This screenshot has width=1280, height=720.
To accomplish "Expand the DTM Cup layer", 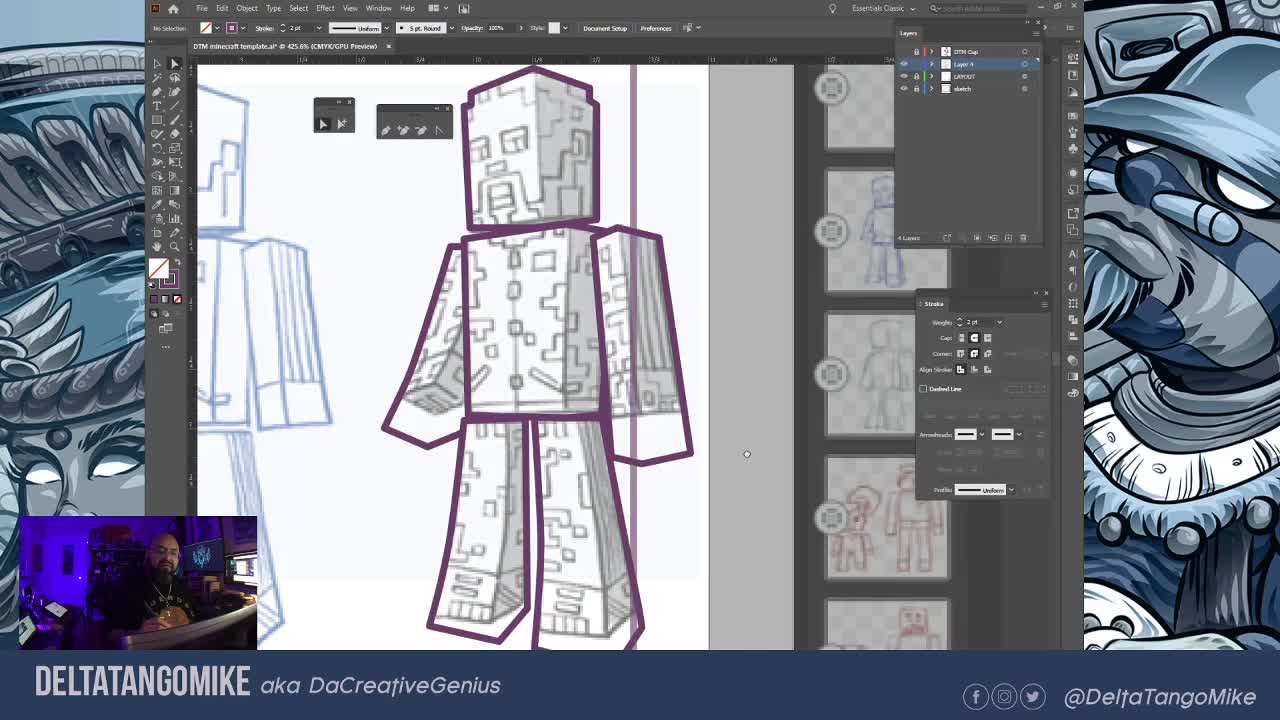I will [x=931, y=52].
